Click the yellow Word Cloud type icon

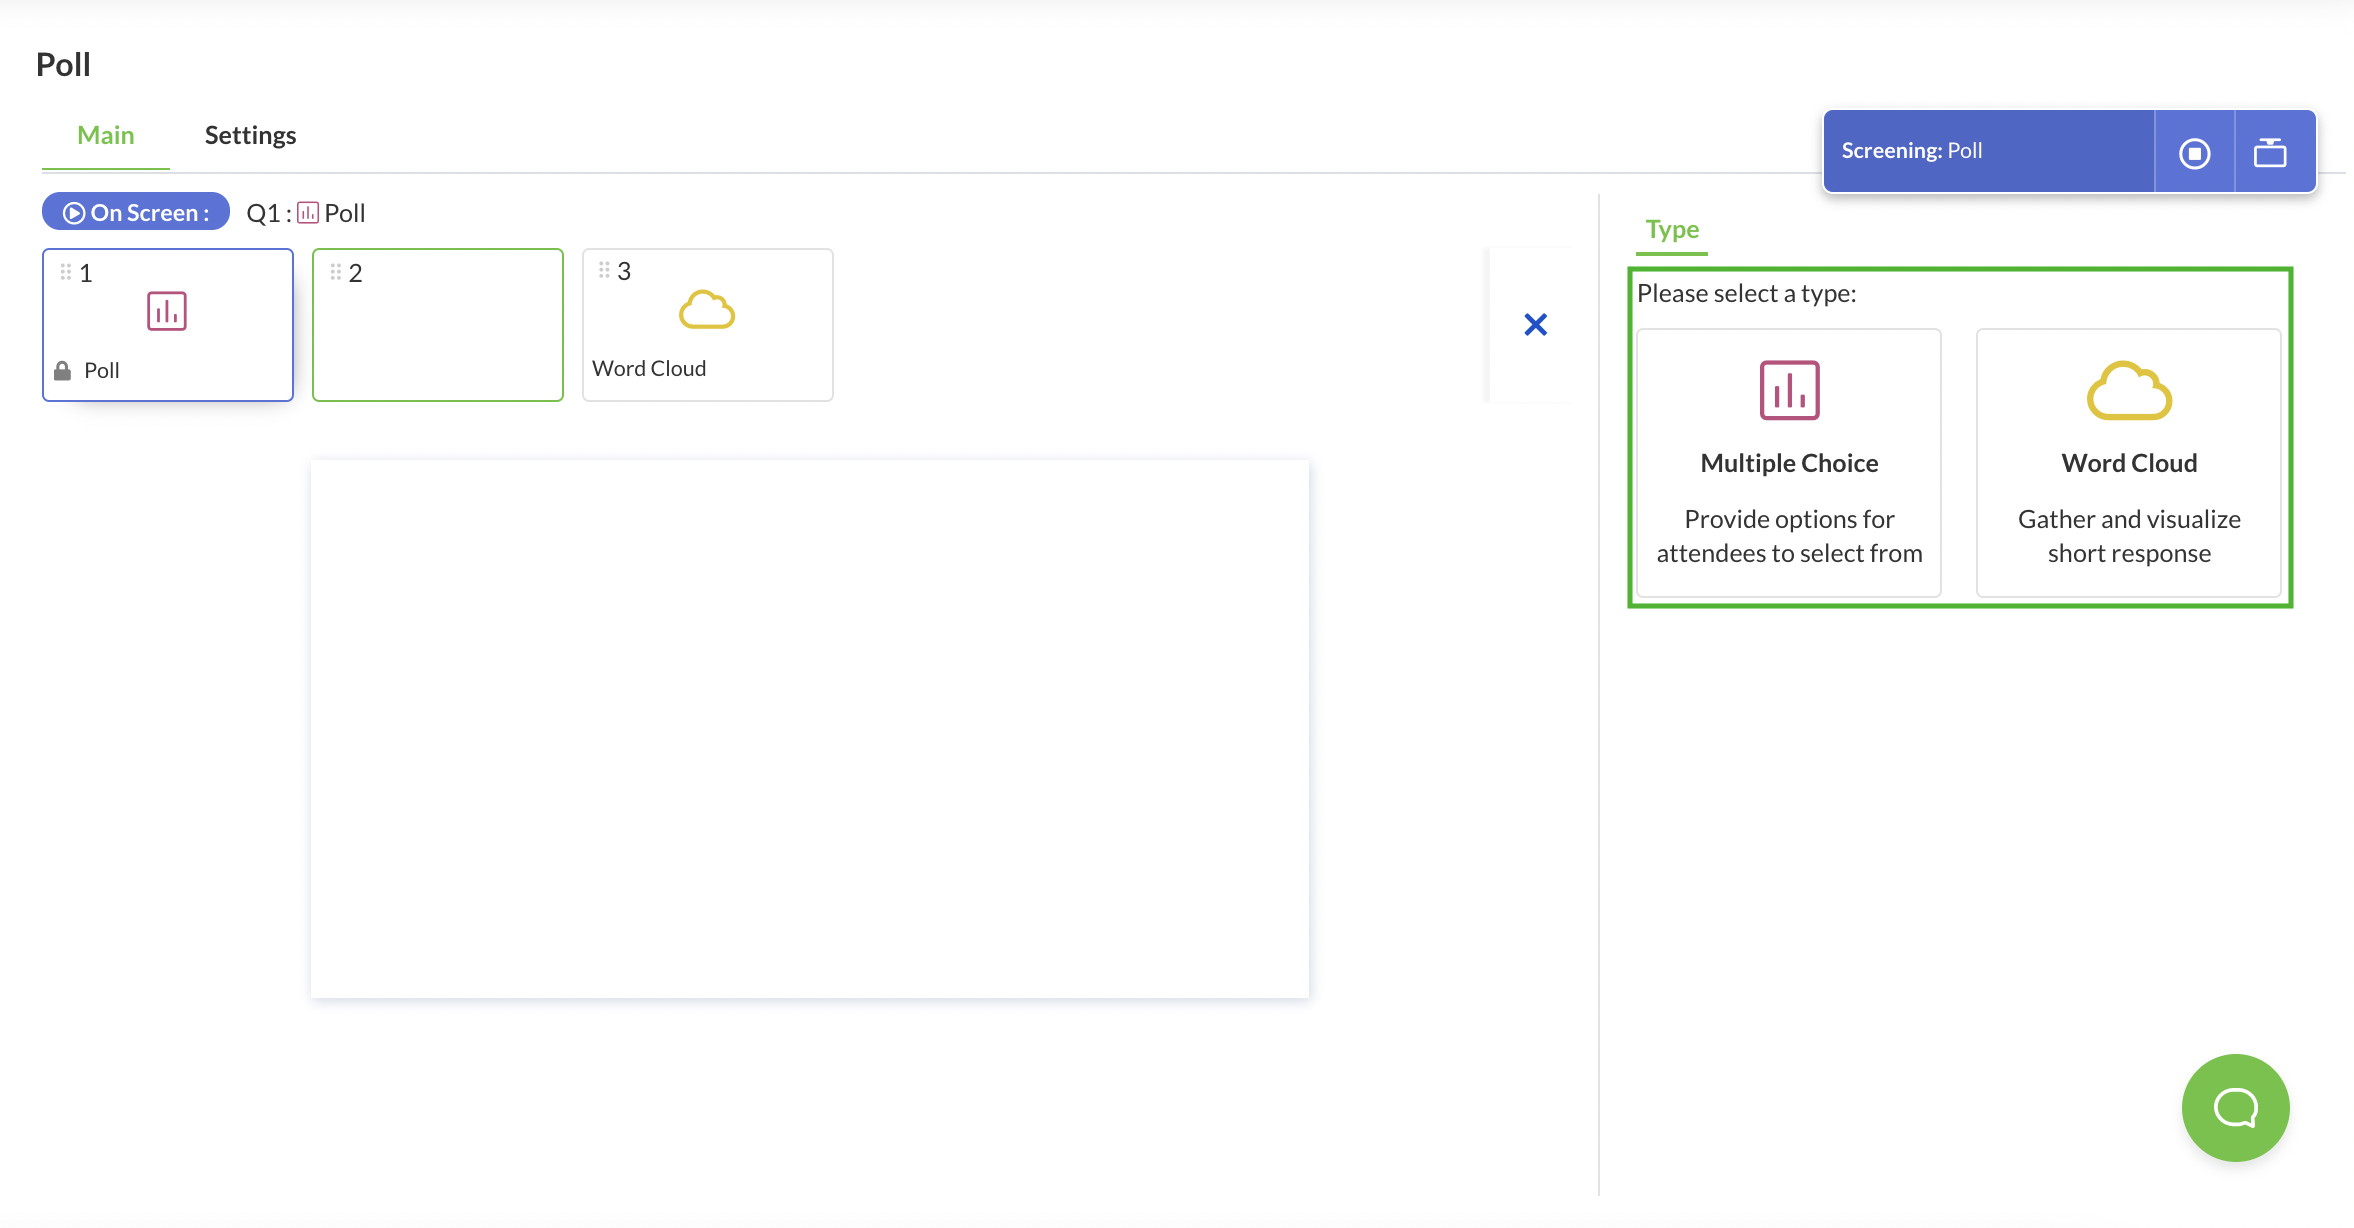click(x=2129, y=391)
